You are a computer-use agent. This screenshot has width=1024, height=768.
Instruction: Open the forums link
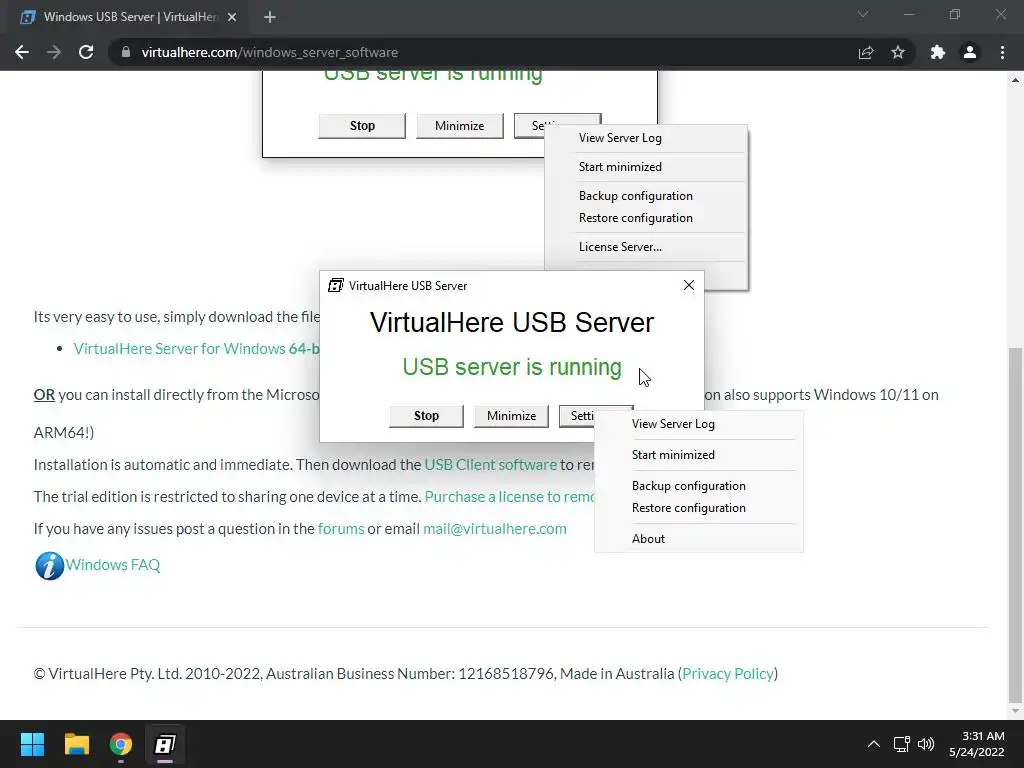tap(341, 529)
